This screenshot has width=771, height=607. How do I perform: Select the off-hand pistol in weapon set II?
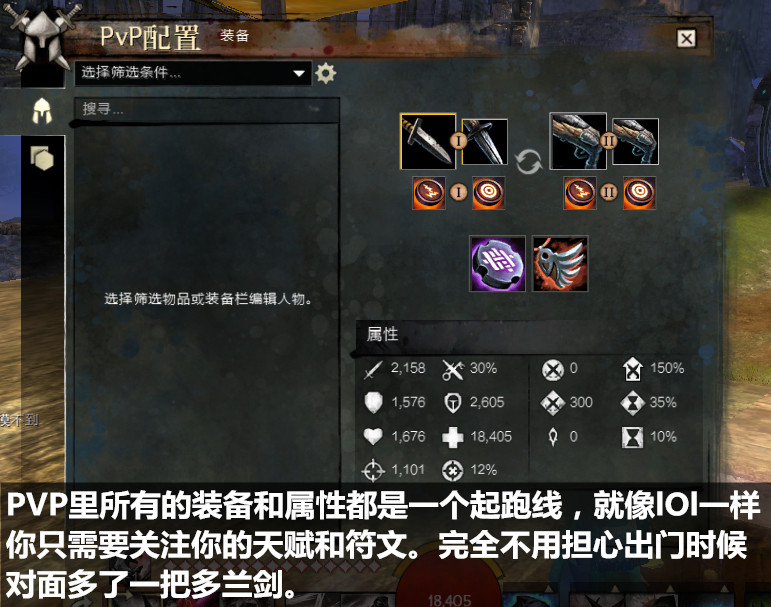pos(635,142)
